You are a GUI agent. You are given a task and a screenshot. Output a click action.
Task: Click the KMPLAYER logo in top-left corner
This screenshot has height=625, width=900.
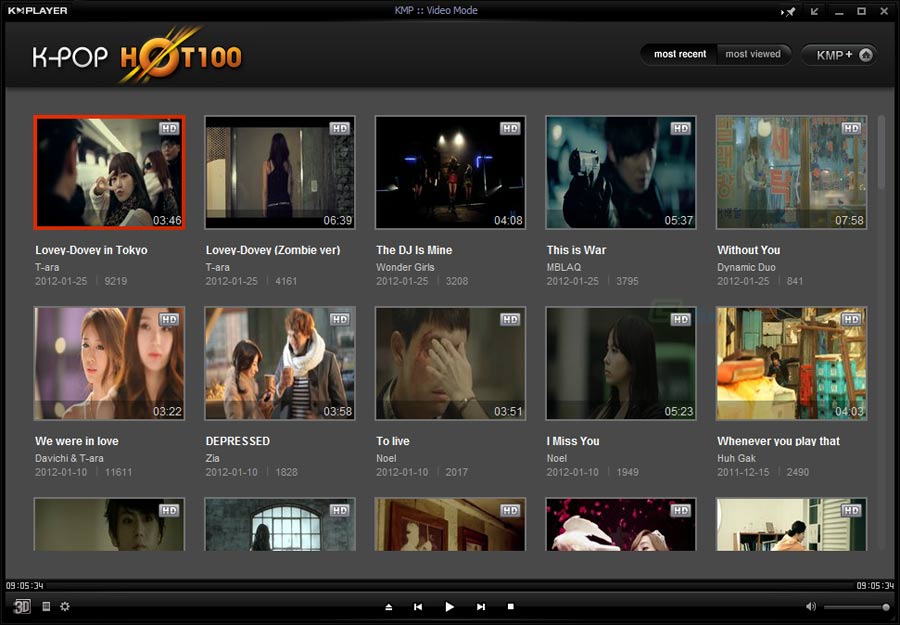(x=37, y=9)
